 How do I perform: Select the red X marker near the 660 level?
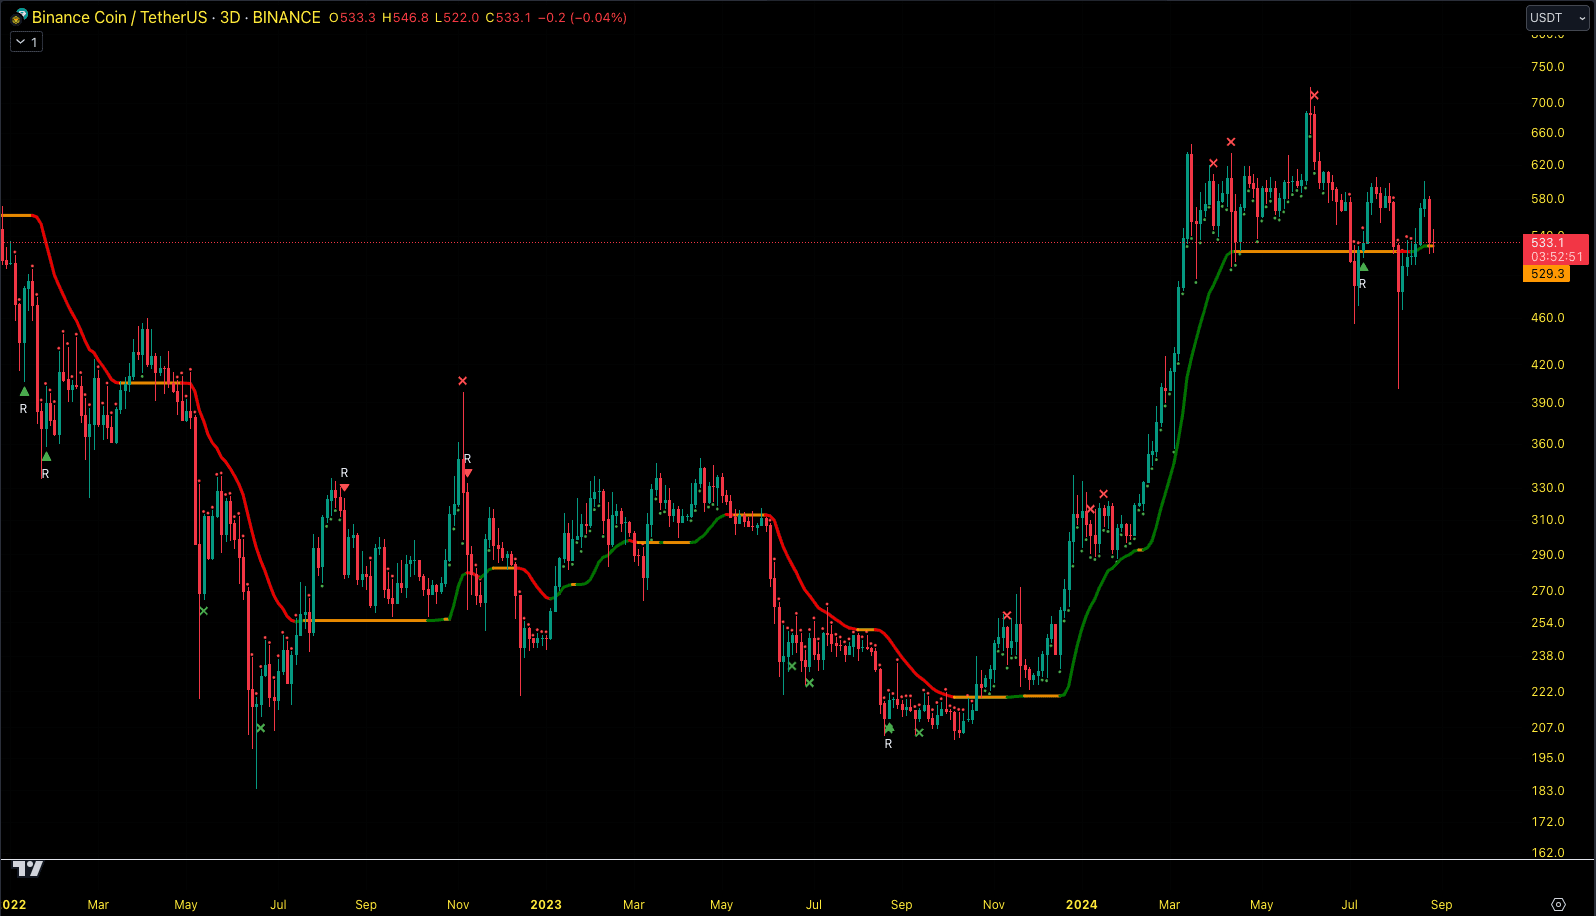point(1231,142)
